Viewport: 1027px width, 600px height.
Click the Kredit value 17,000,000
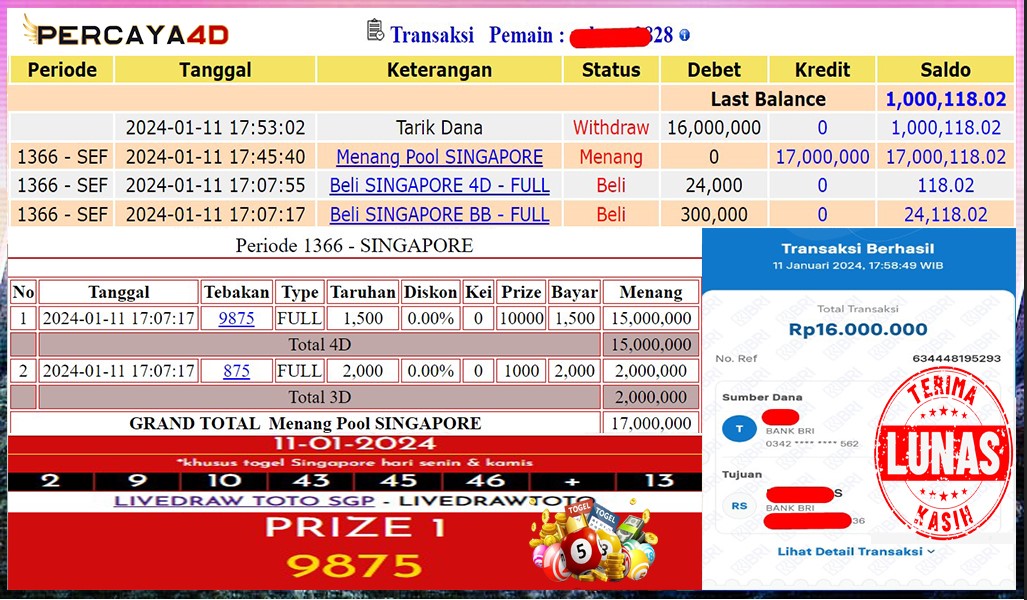822,157
